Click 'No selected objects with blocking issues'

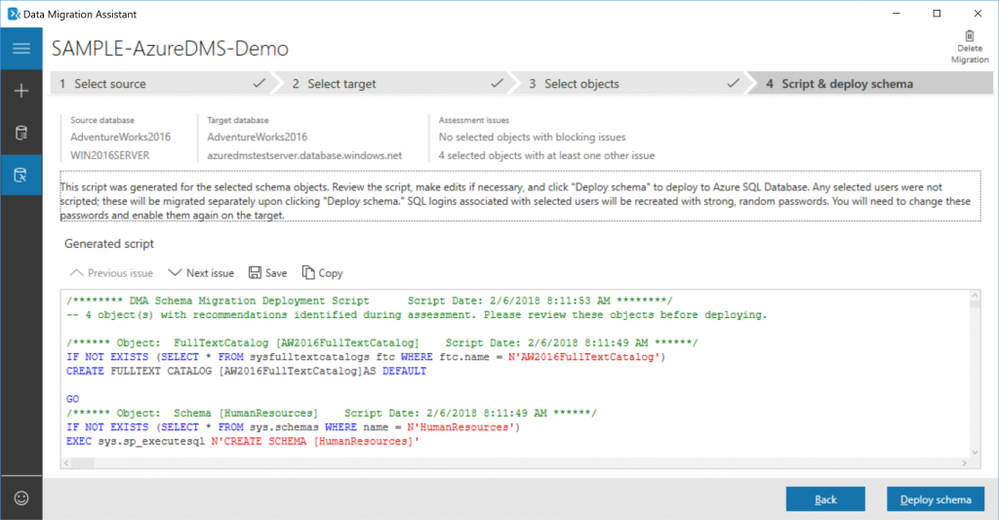click(532, 137)
